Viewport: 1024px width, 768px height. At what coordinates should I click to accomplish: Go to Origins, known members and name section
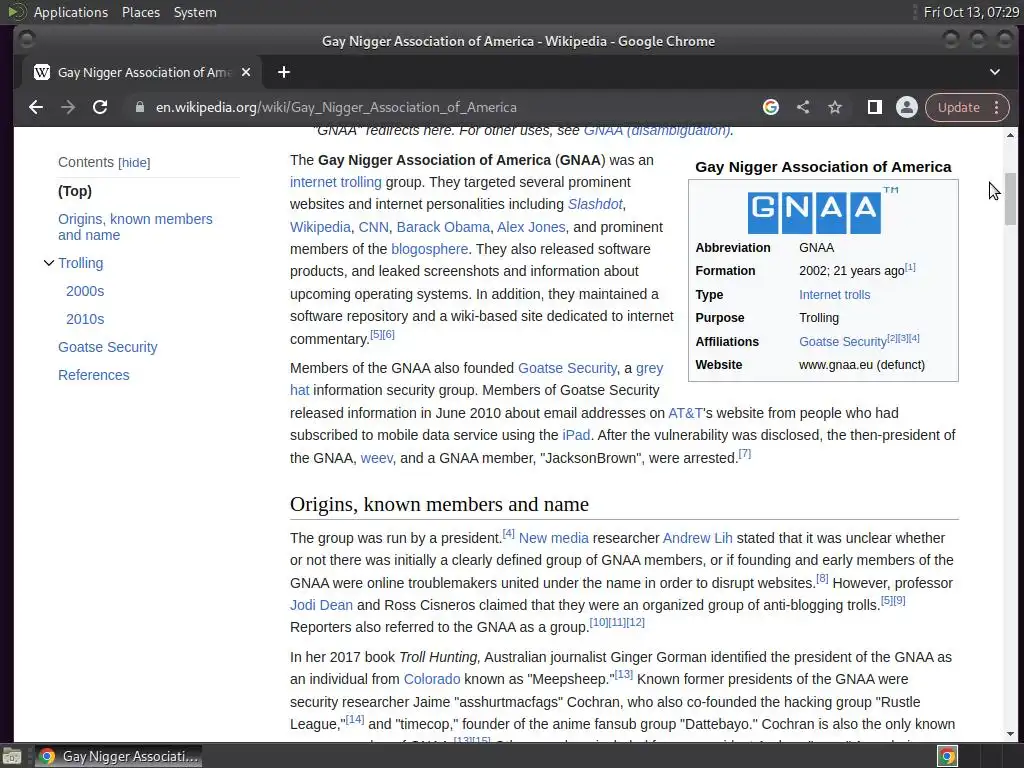(135, 227)
